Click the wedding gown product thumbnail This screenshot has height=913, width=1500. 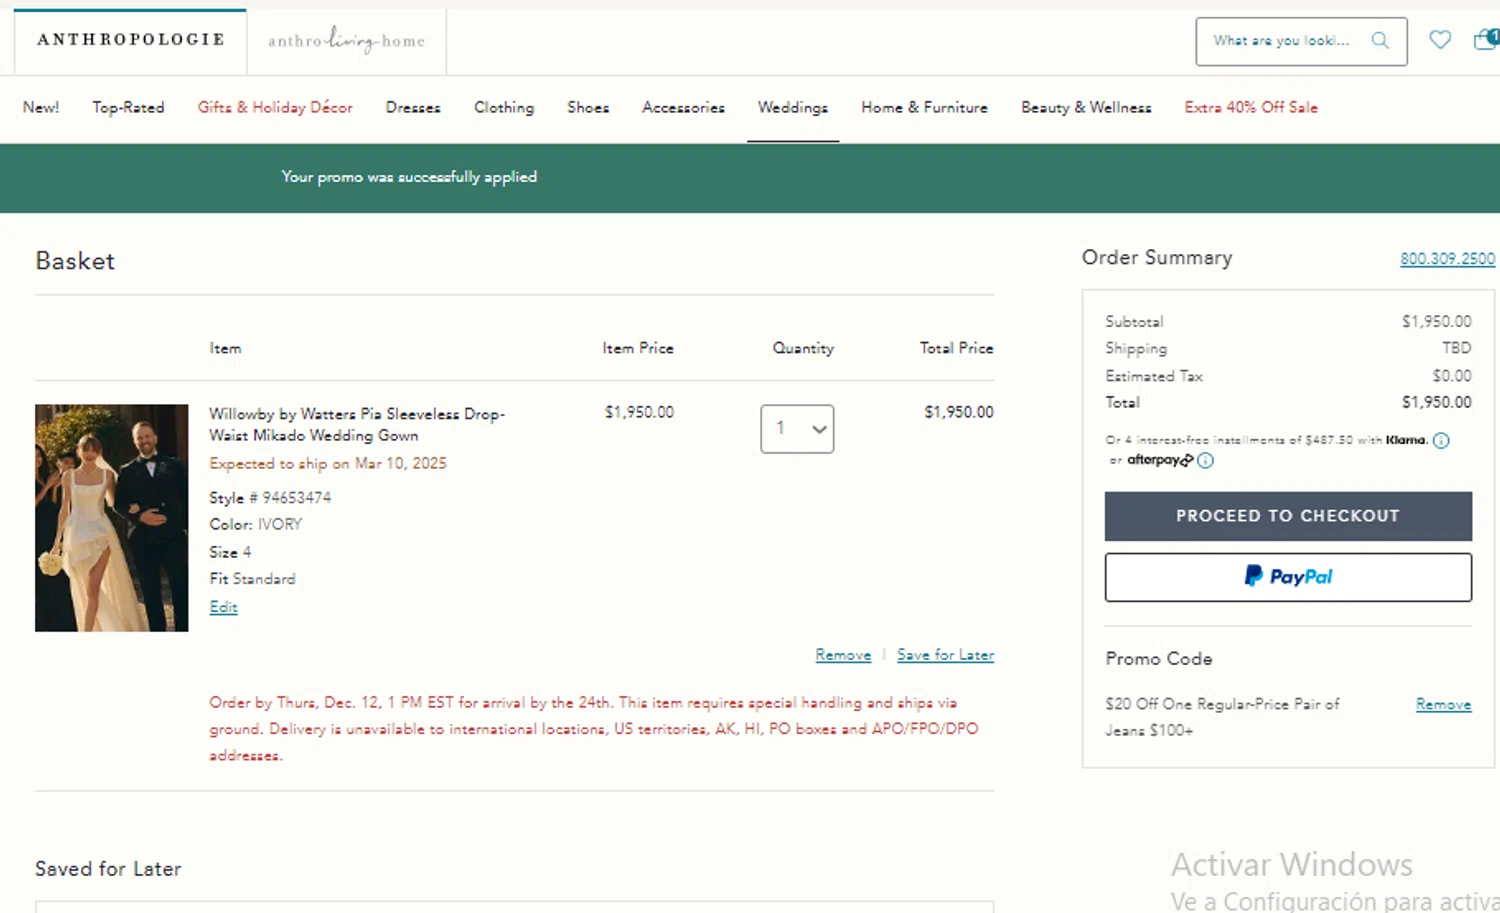point(111,518)
